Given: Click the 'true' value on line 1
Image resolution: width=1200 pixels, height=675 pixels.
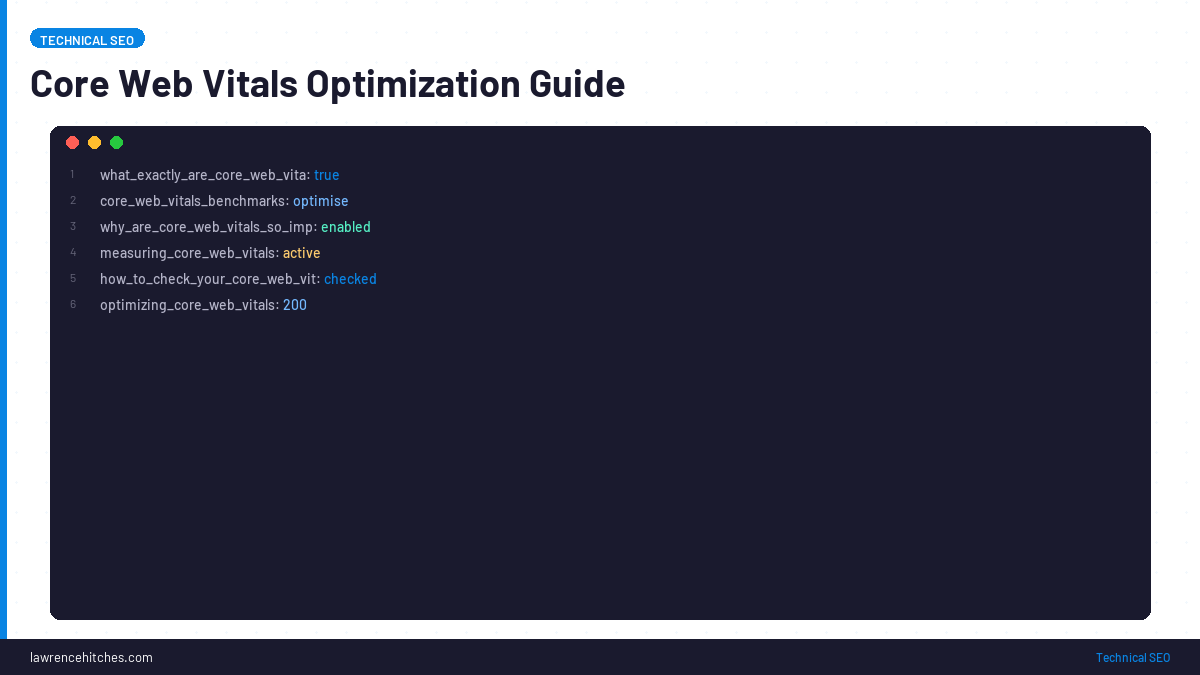Looking at the screenshot, I should pos(327,174).
